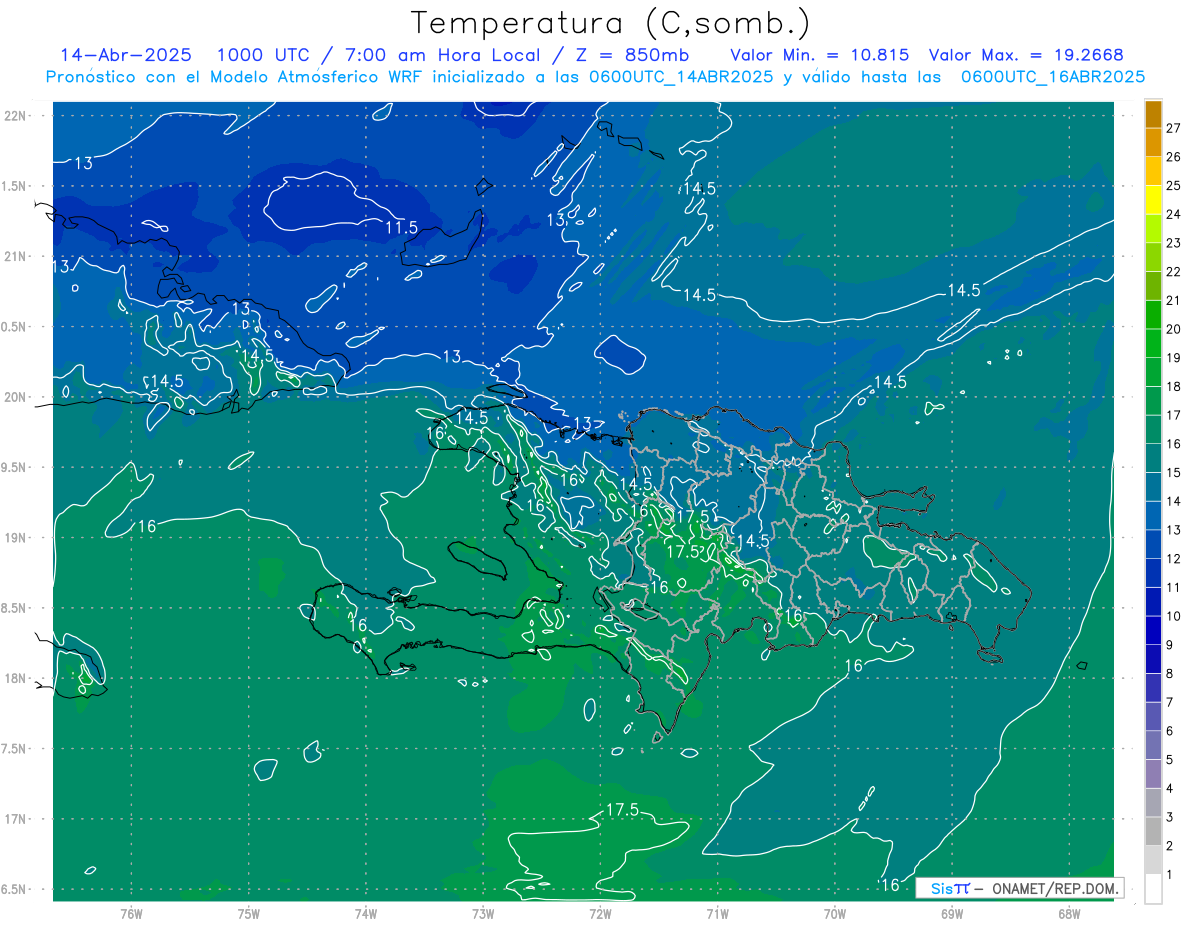Click legend value '24' on color scale
Image resolution: width=1200 pixels, height=927 pixels.
[1174, 214]
